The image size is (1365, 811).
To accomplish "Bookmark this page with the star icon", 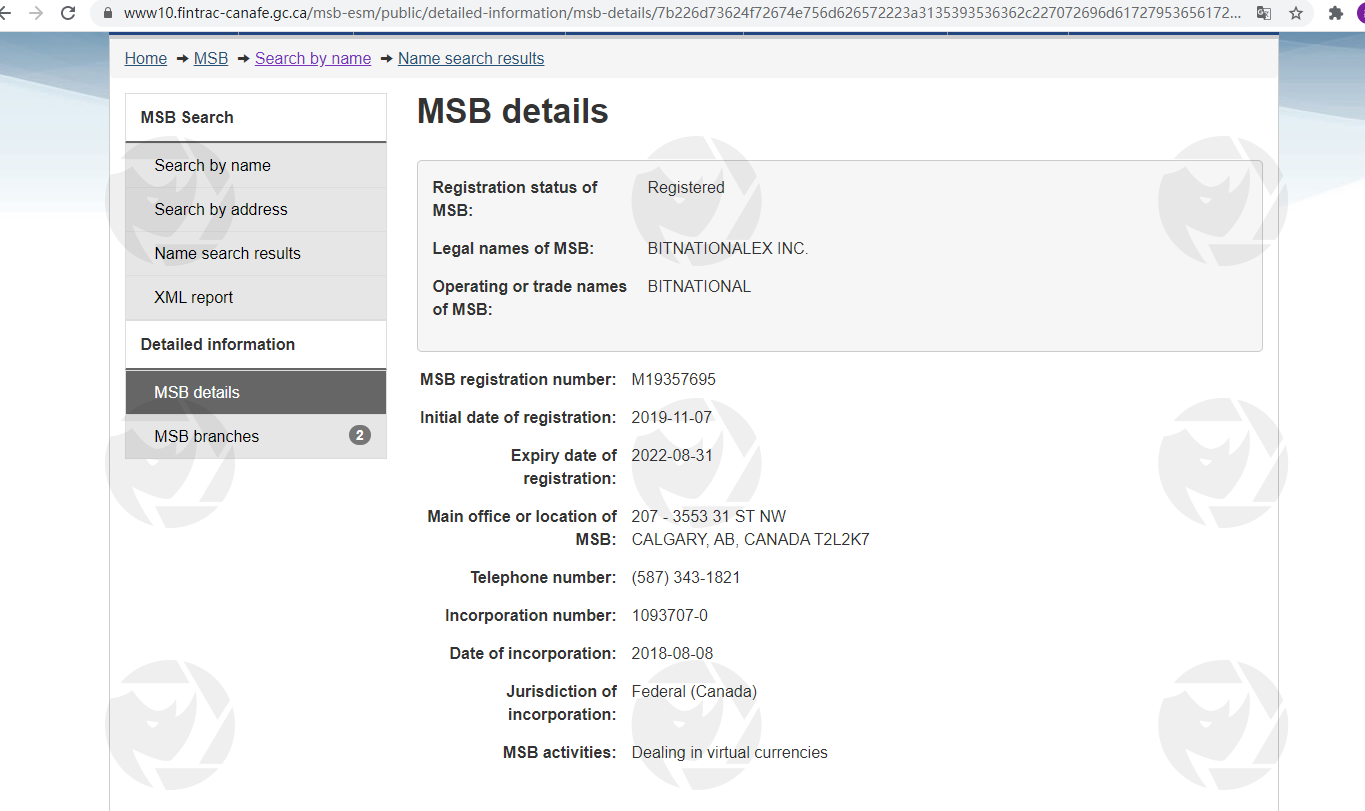I will (1296, 13).
